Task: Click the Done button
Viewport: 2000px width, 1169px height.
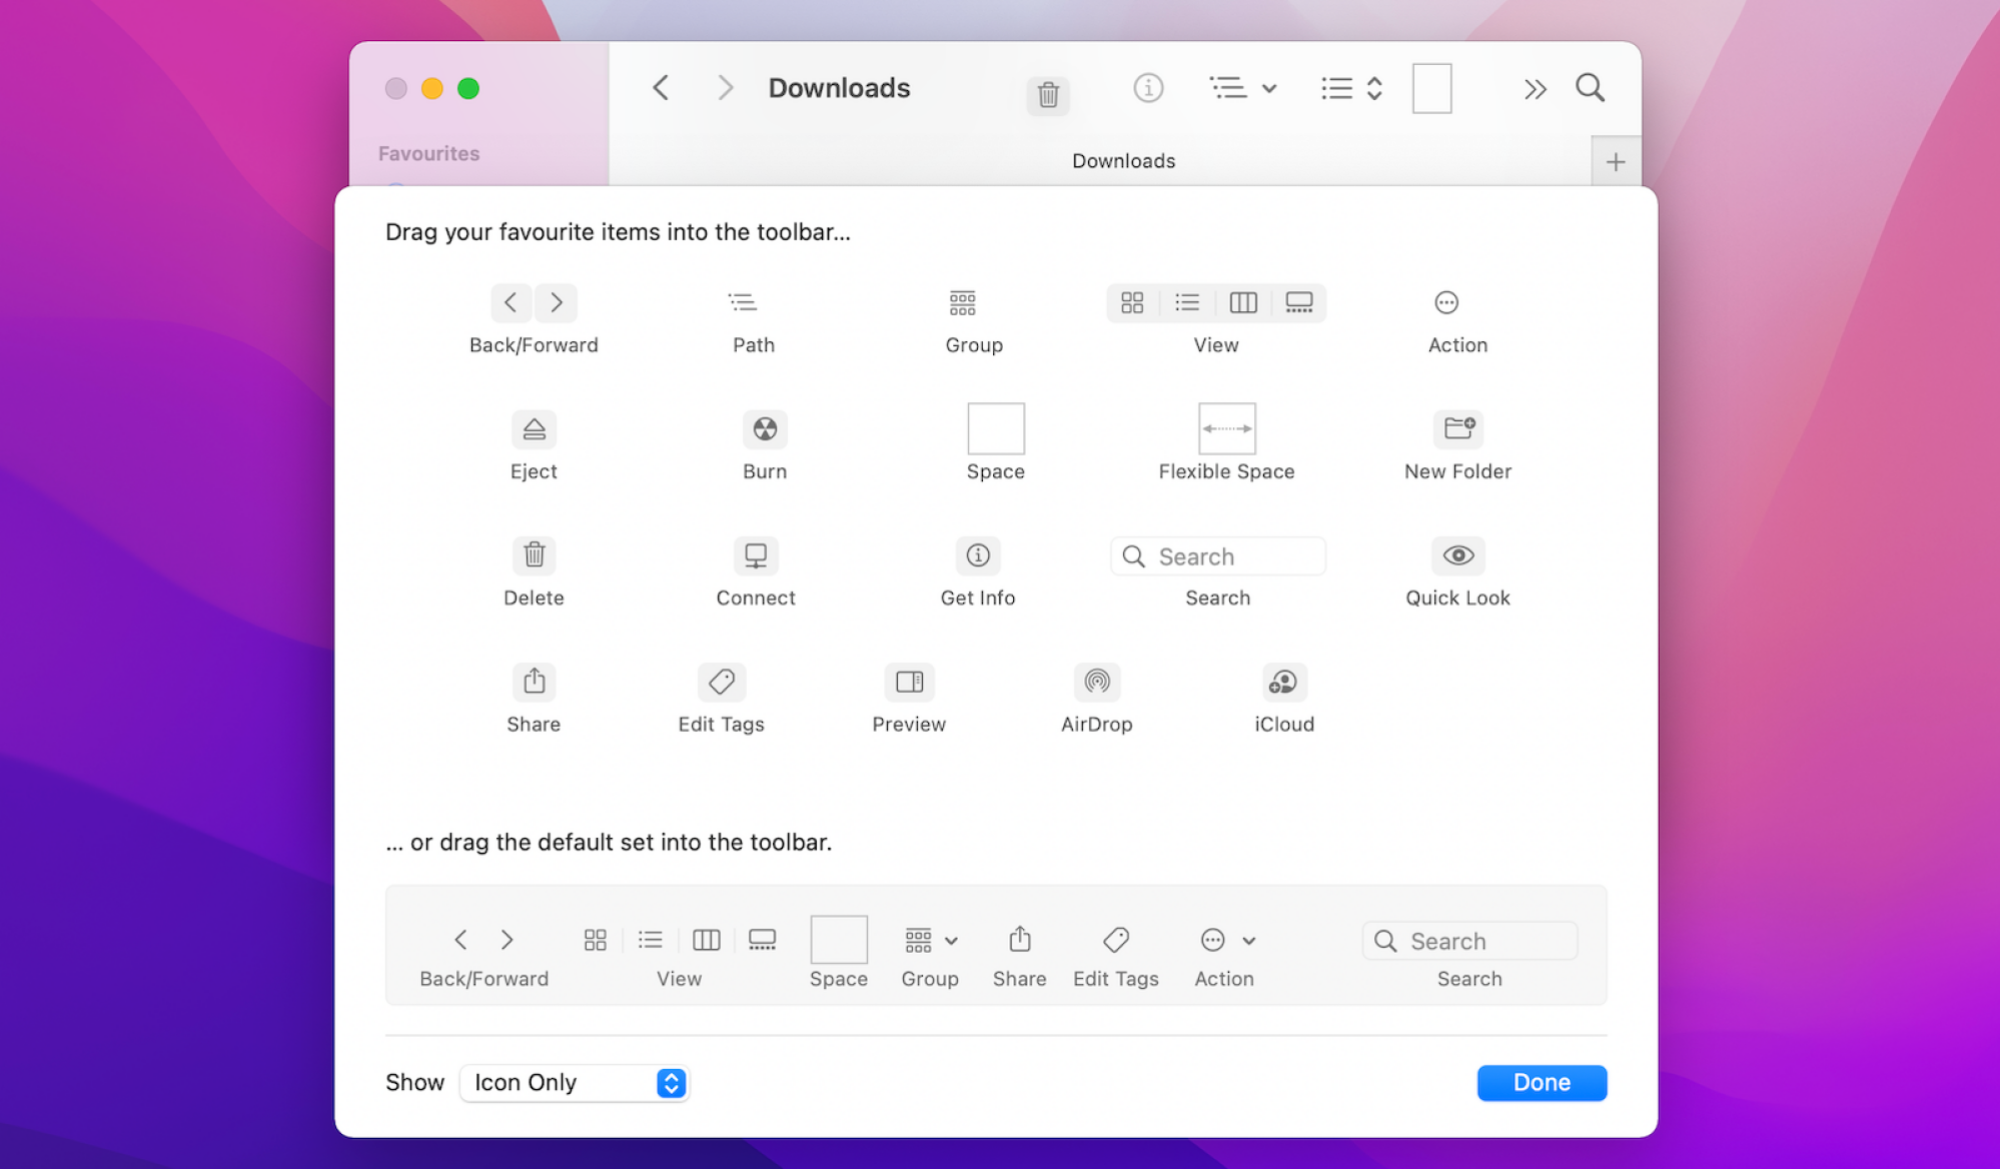Action: 1541,1083
